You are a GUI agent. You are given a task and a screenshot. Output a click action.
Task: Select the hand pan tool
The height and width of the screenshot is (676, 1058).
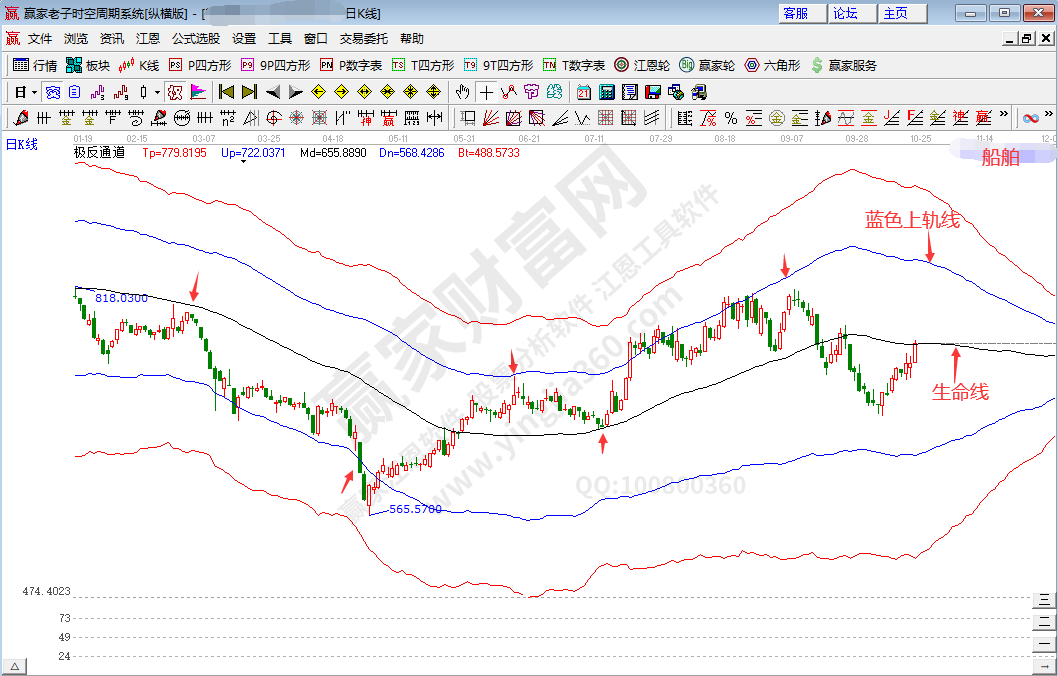coord(462,92)
